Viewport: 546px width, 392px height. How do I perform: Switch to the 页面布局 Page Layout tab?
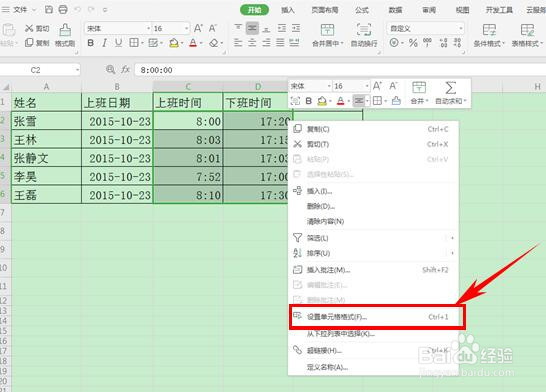coord(325,10)
